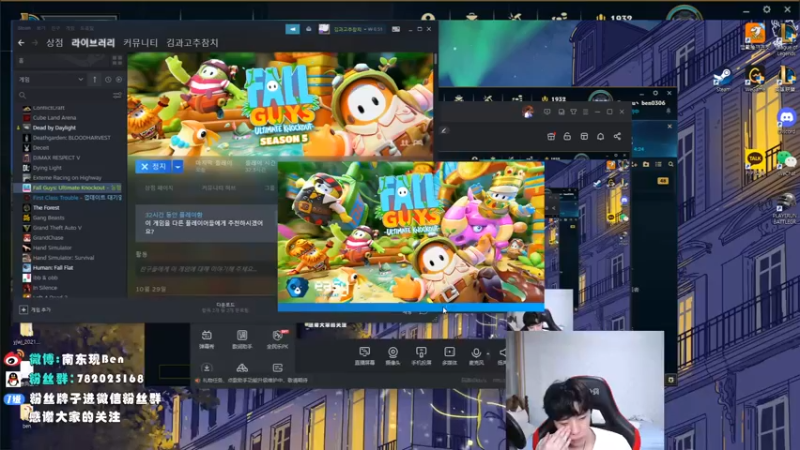
Task: Click the pencil edit icon in dark window
Action: [444, 131]
